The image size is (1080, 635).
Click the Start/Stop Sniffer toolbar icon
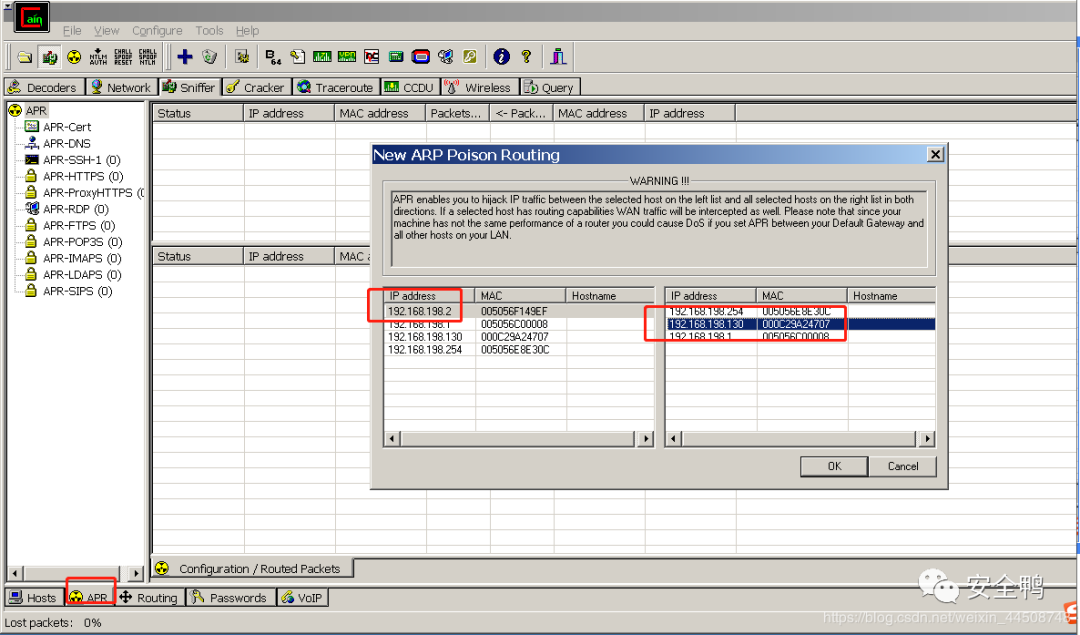click(49, 57)
